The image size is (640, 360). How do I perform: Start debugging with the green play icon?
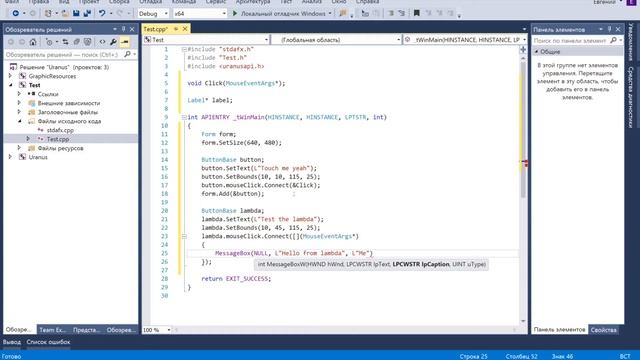point(235,13)
